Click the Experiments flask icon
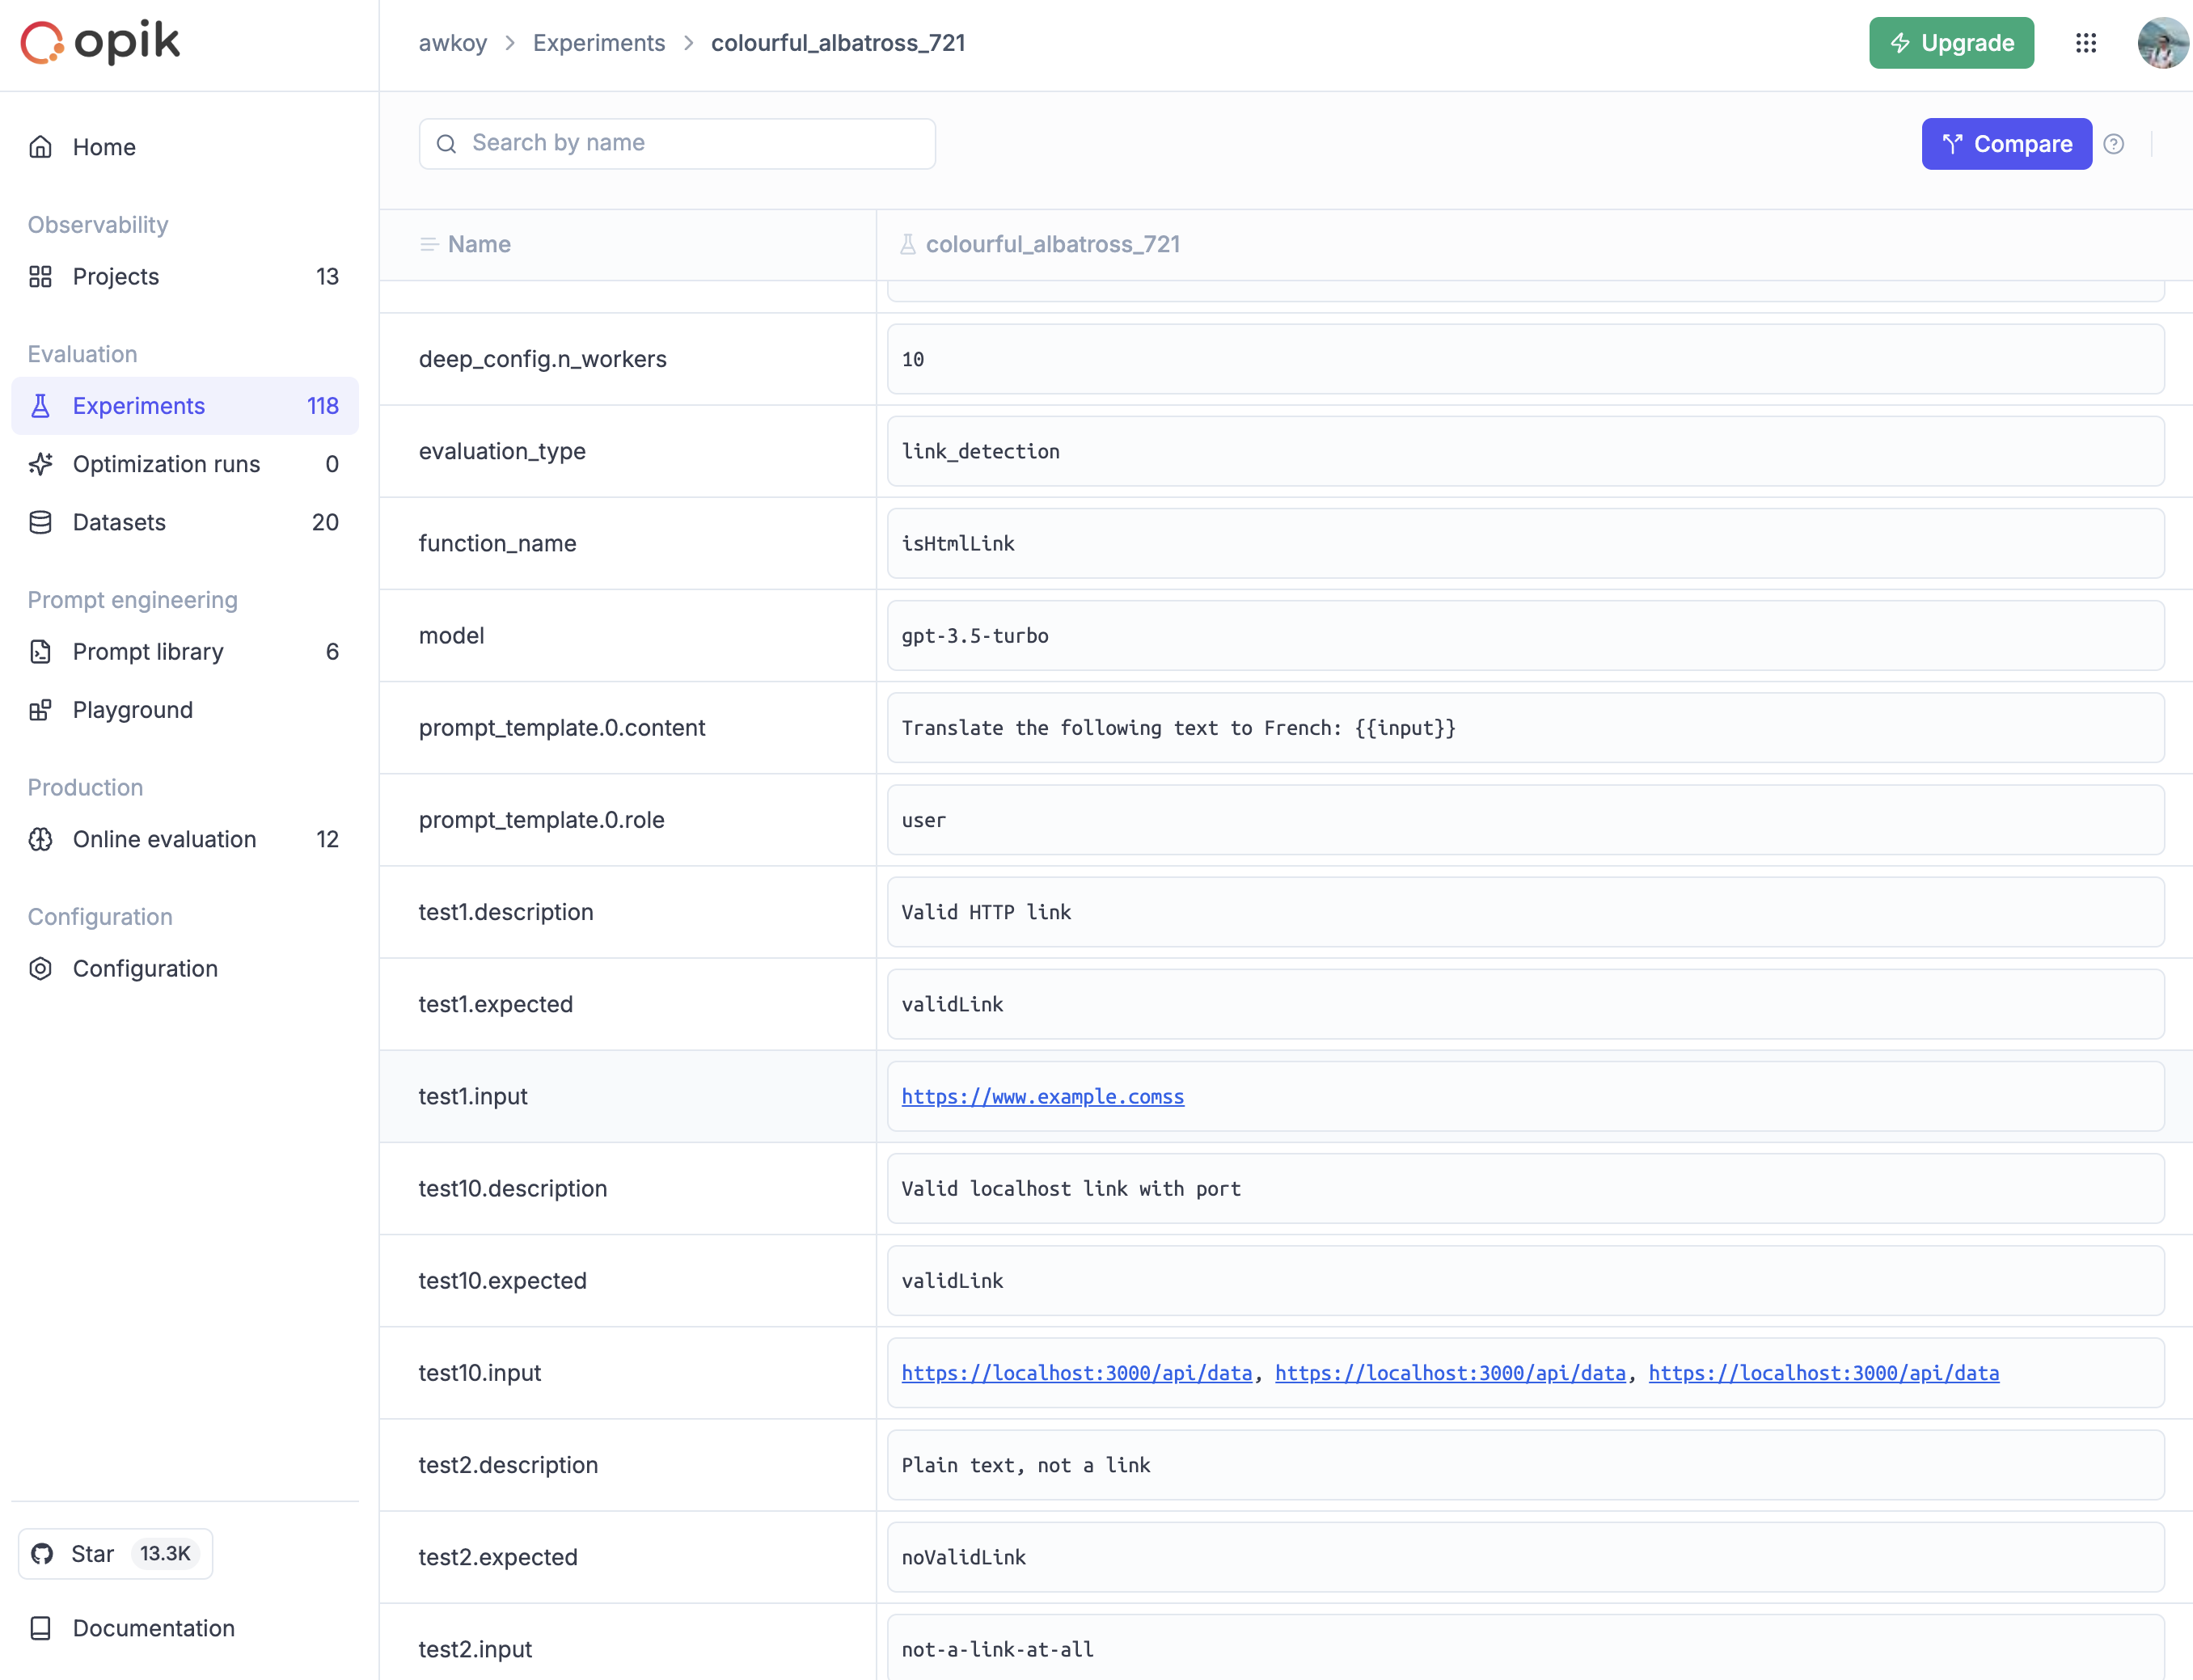 tap(40, 405)
